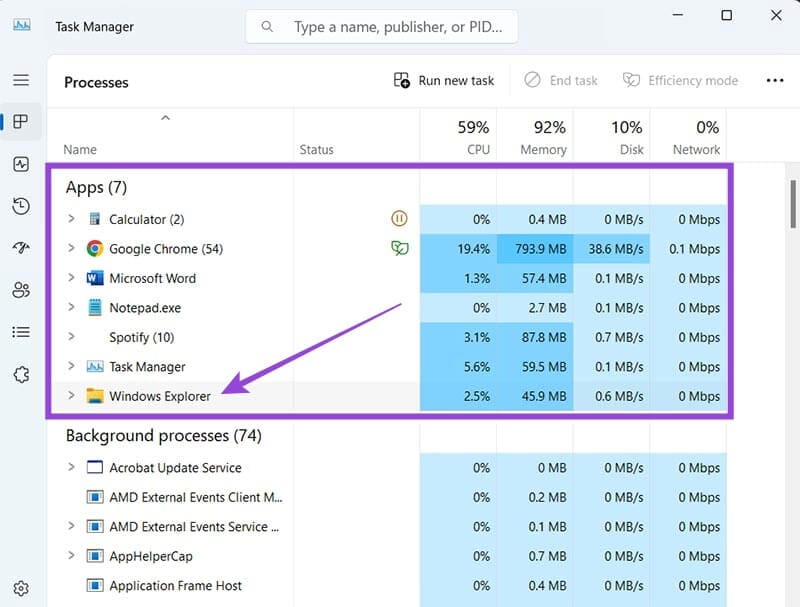Open the three-dots more options menu
The height and width of the screenshot is (607, 800).
(774, 81)
